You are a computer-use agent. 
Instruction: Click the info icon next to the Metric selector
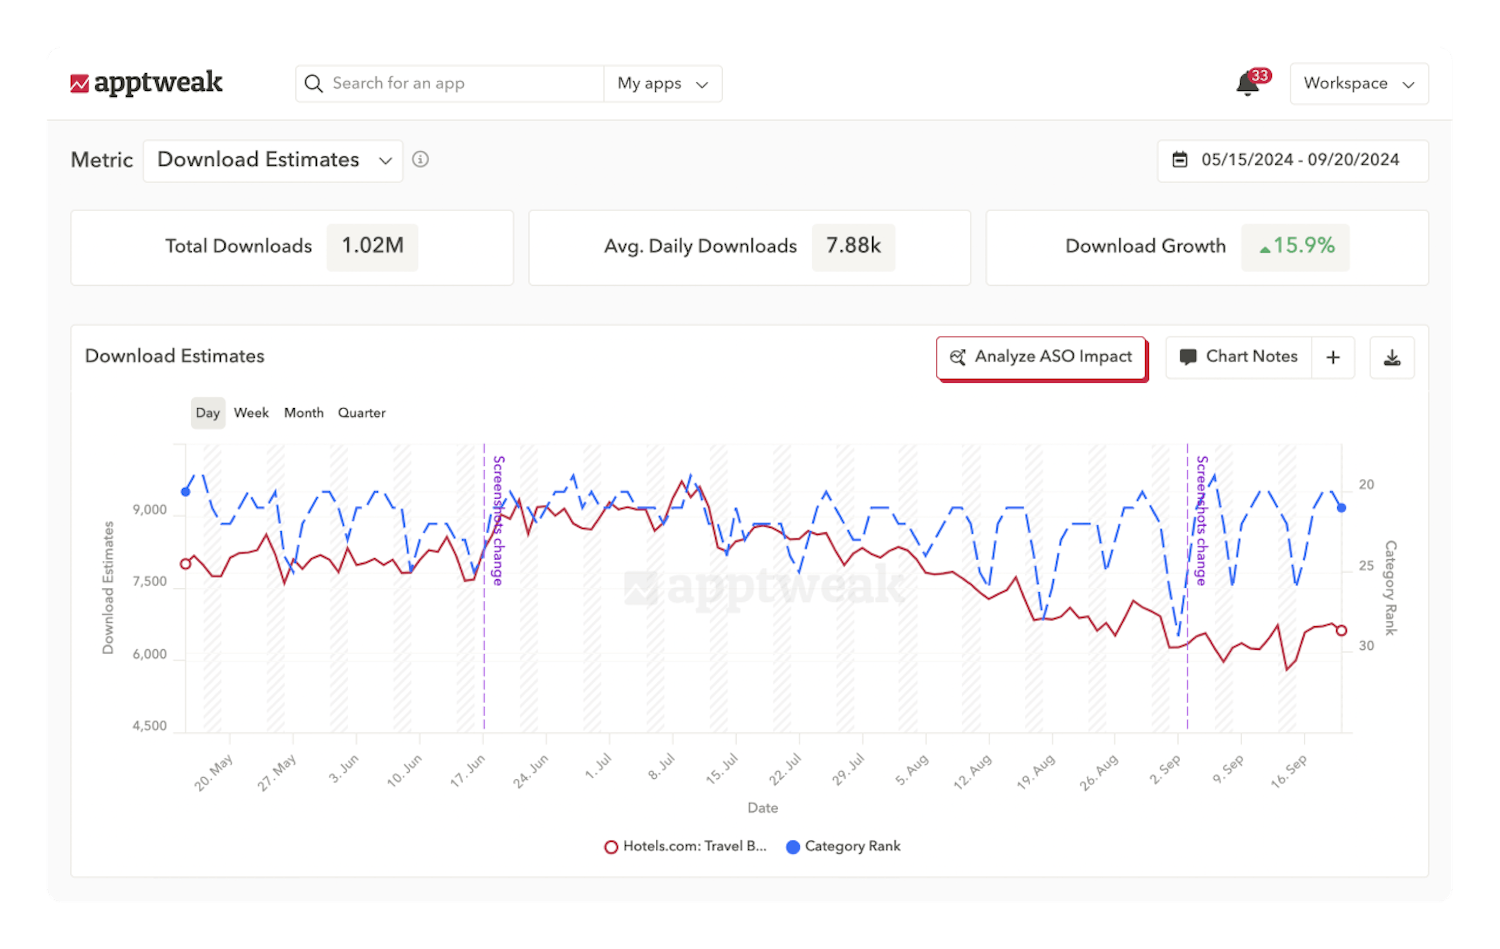tap(420, 159)
